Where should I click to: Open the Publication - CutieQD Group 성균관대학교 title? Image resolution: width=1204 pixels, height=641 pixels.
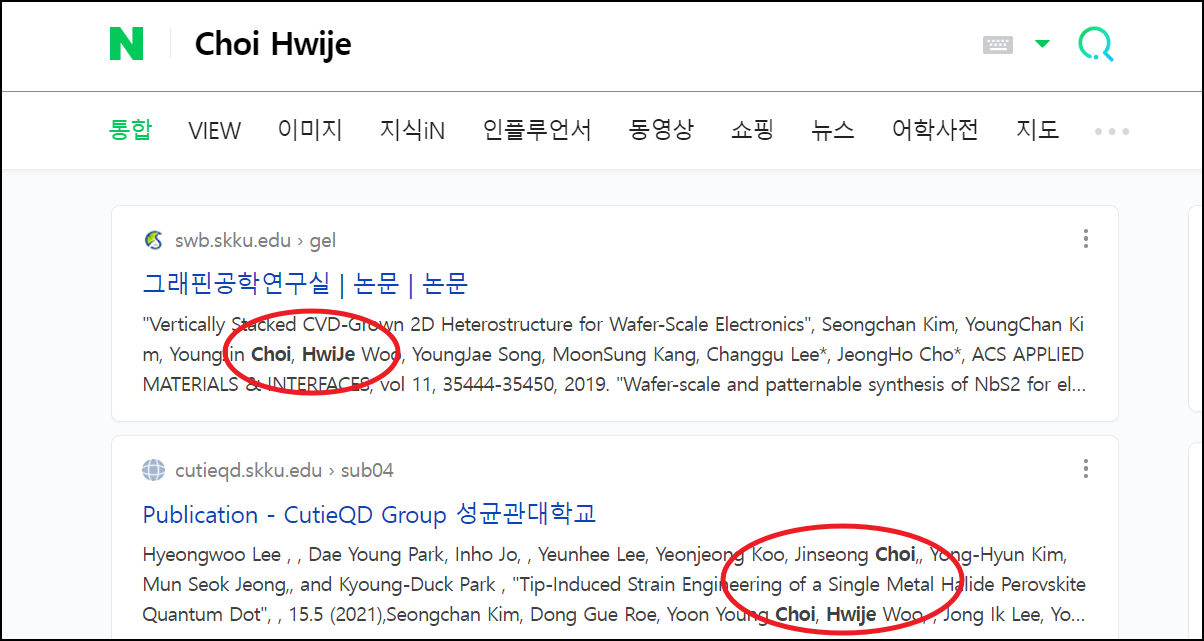click(369, 514)
